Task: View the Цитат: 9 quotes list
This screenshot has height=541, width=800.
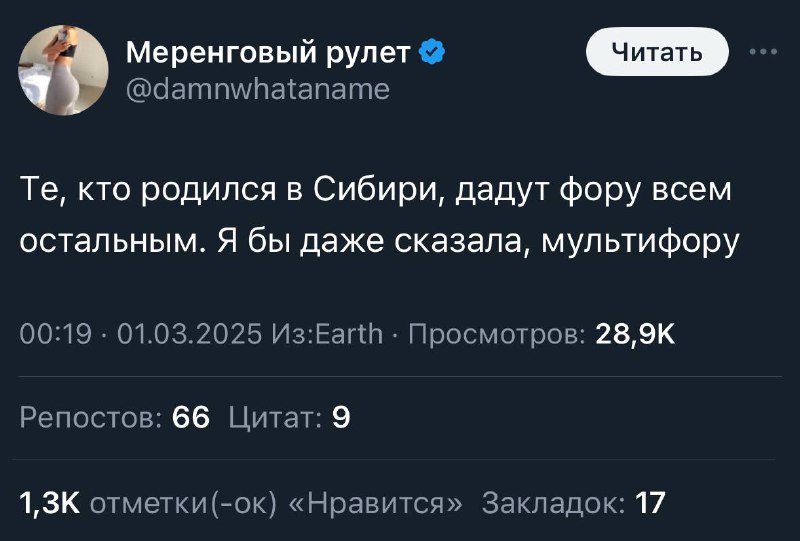Action: [289, 417]
